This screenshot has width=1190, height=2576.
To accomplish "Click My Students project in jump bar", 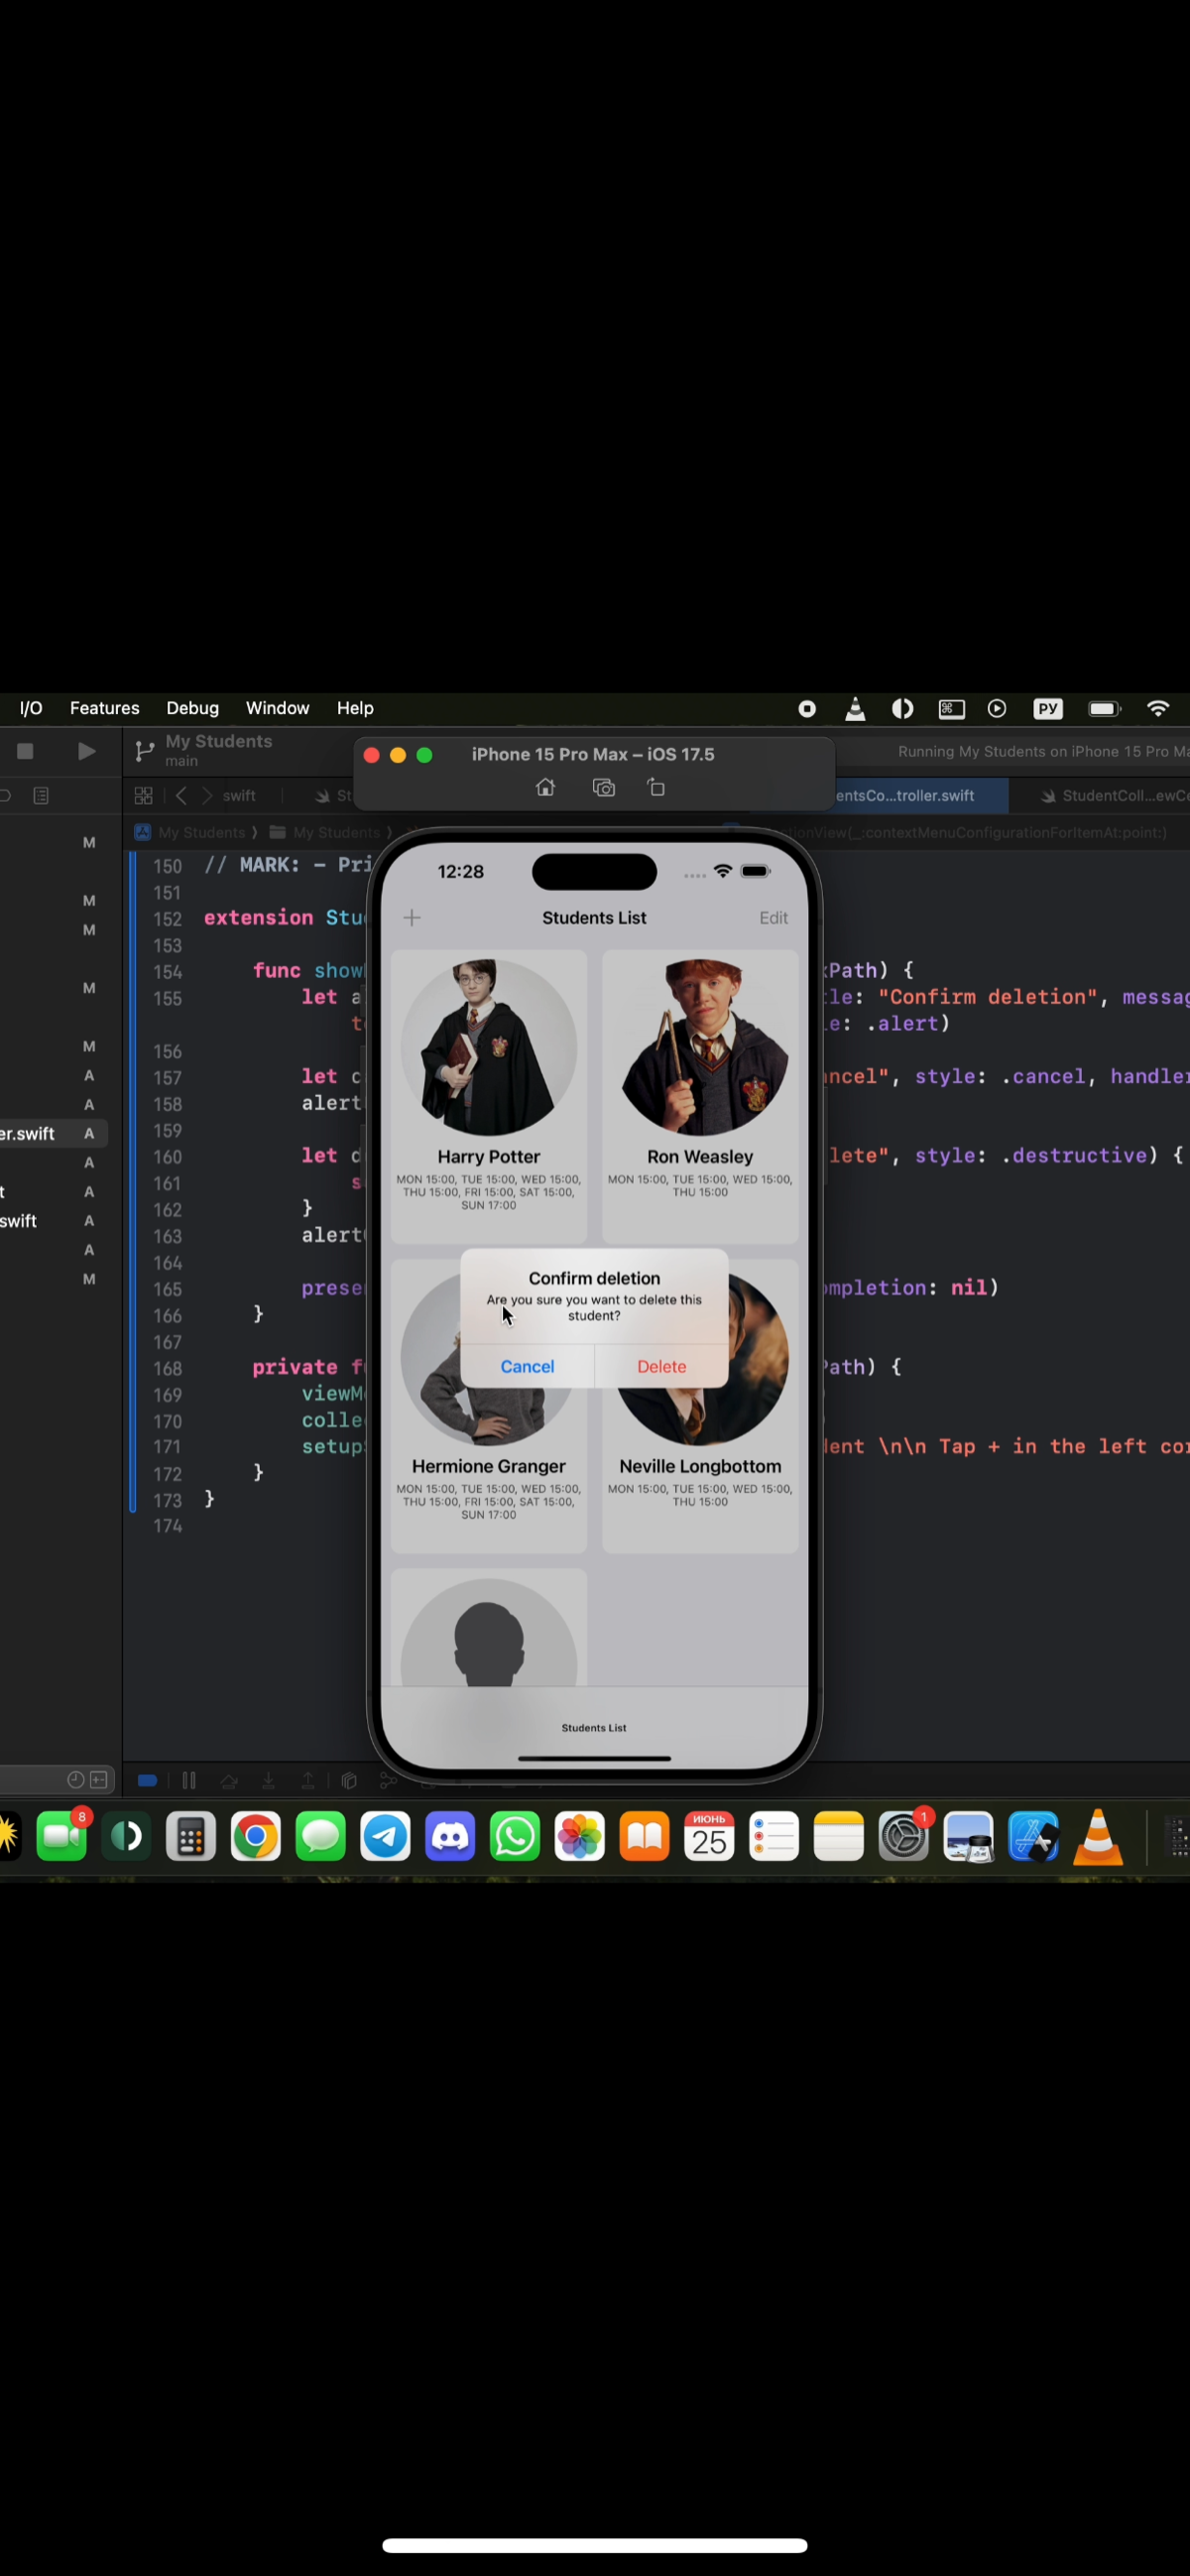I will [196, 832].
